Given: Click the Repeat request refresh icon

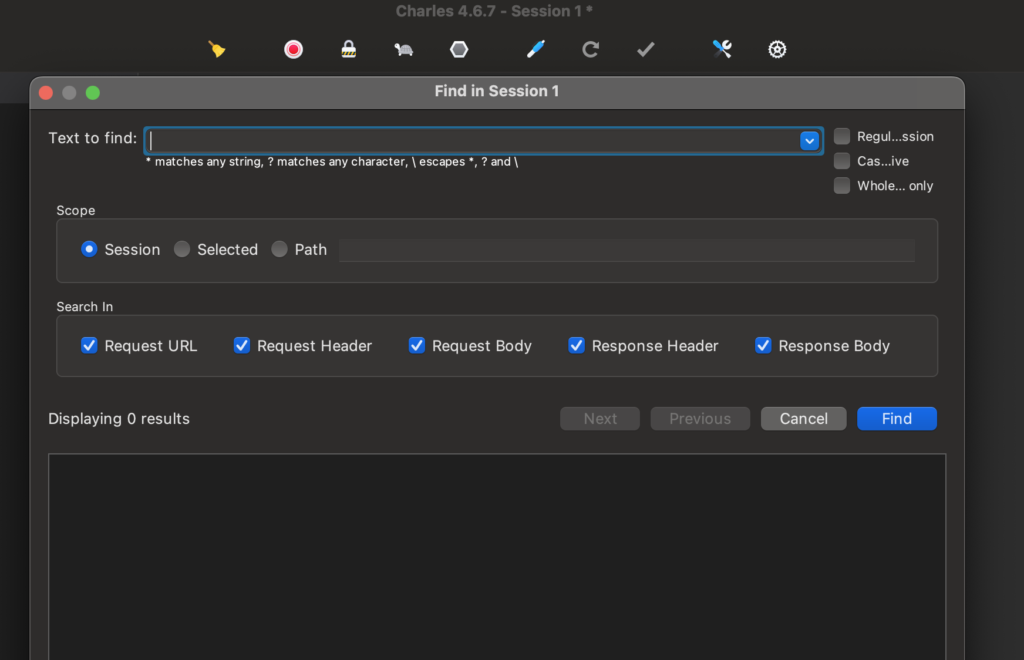Looking at the screenshot, I should 591,49.
